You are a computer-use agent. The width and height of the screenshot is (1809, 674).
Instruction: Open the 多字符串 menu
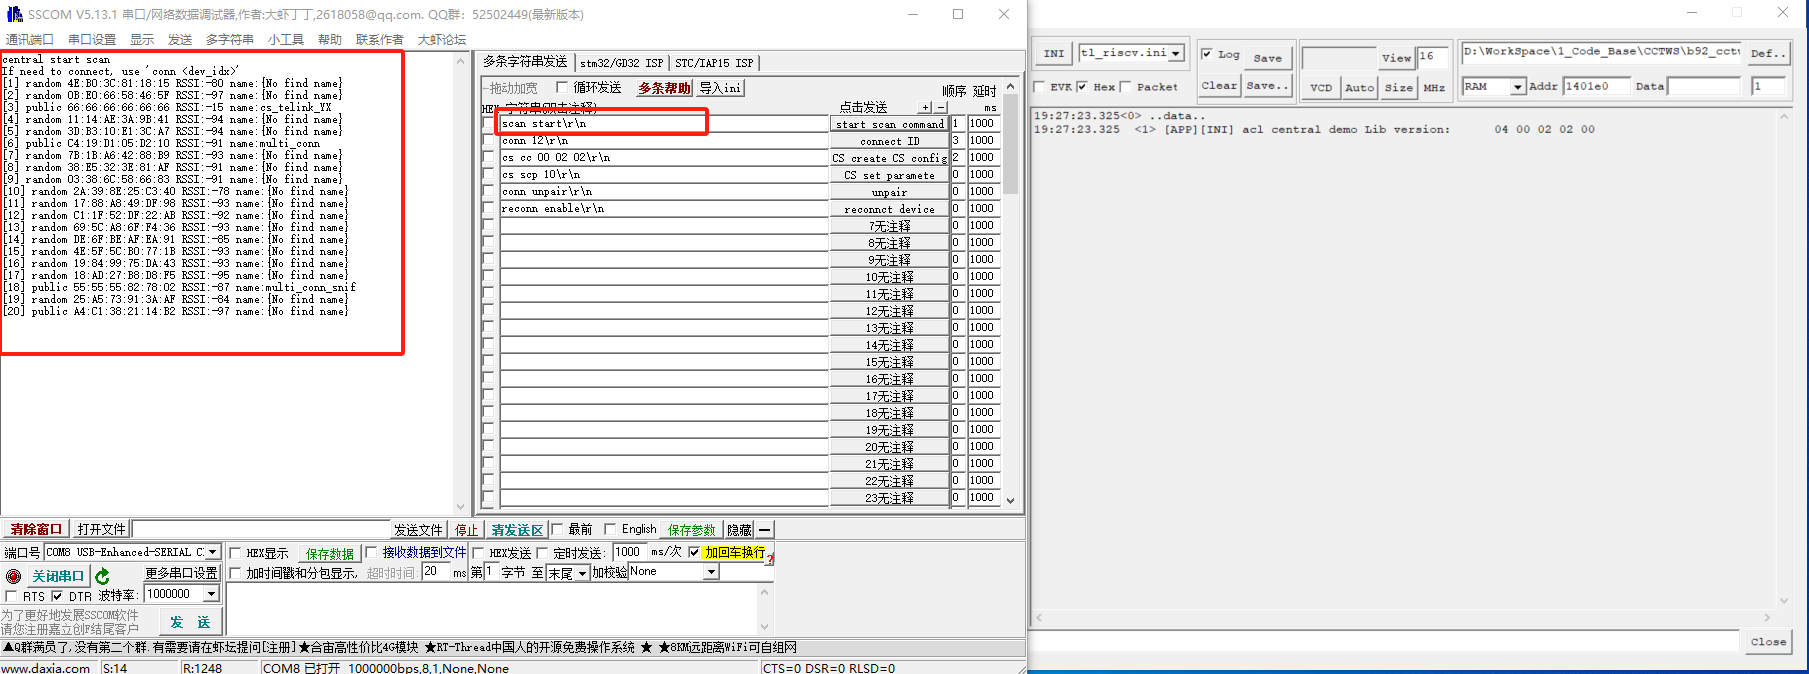coord(230,39)
